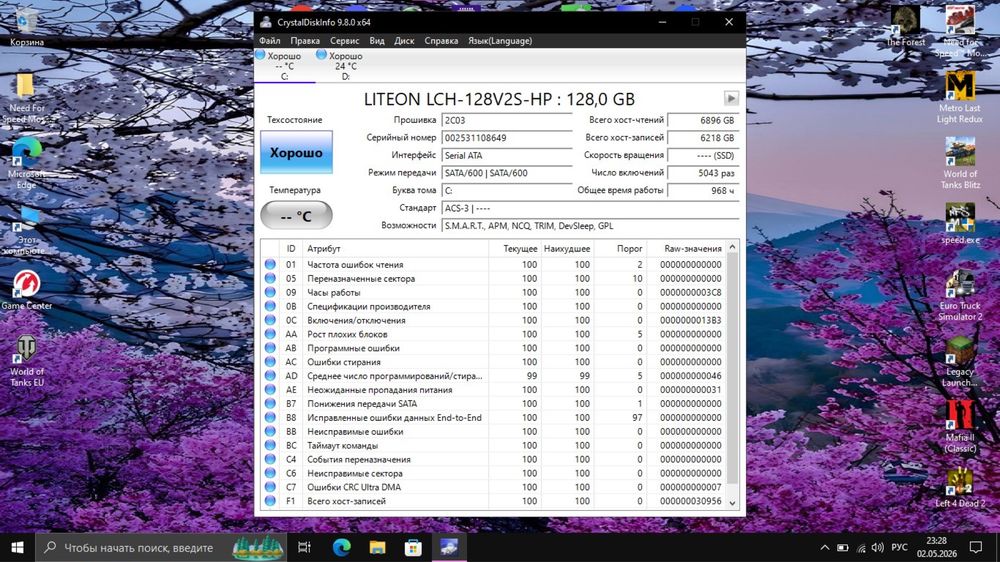The height and width of the screenshot is (562, 1000).
Task: Select Исправленные ошибки данных End-to-End row
Action: coord(493,418)
